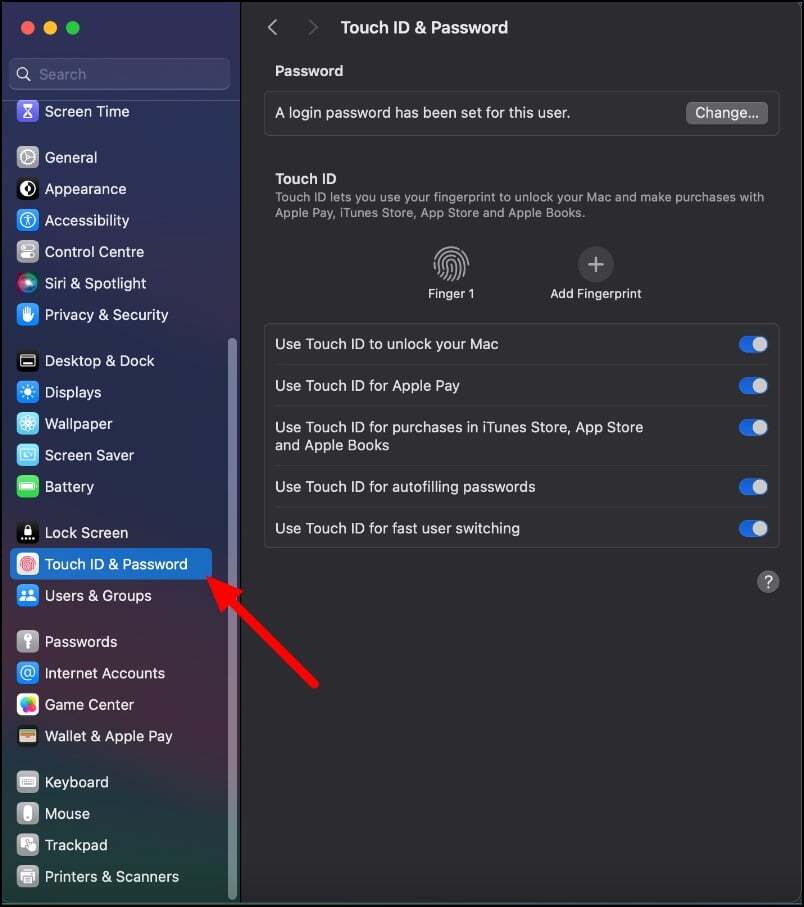
Task: Toggle Touch ID for fast user switching
Action: [x=753, y=528]
